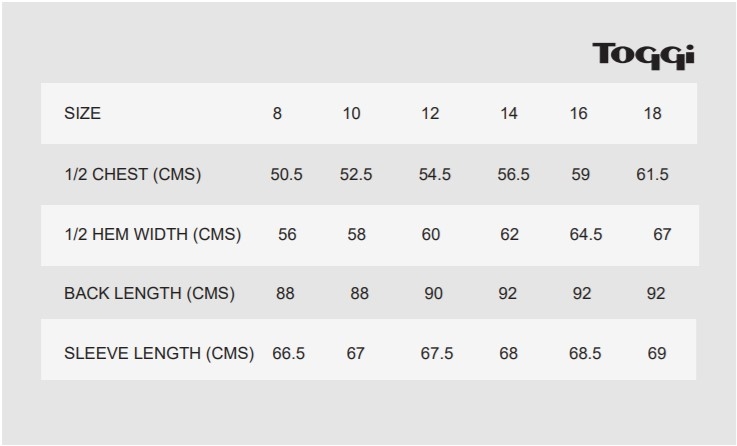Viewport: 737px width, 446px height.
Task: Click the 50.5 chest value
Action: pos(286,174)
